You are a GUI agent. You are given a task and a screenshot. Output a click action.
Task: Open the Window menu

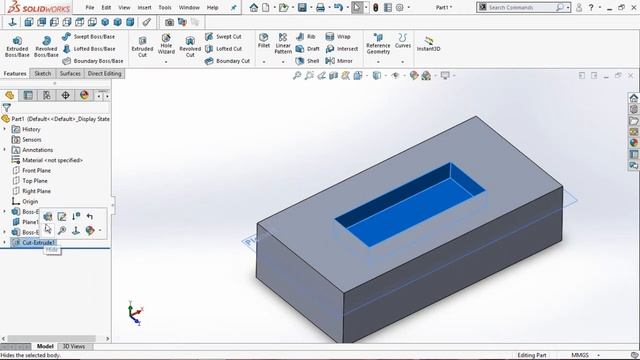coord(189,7)
